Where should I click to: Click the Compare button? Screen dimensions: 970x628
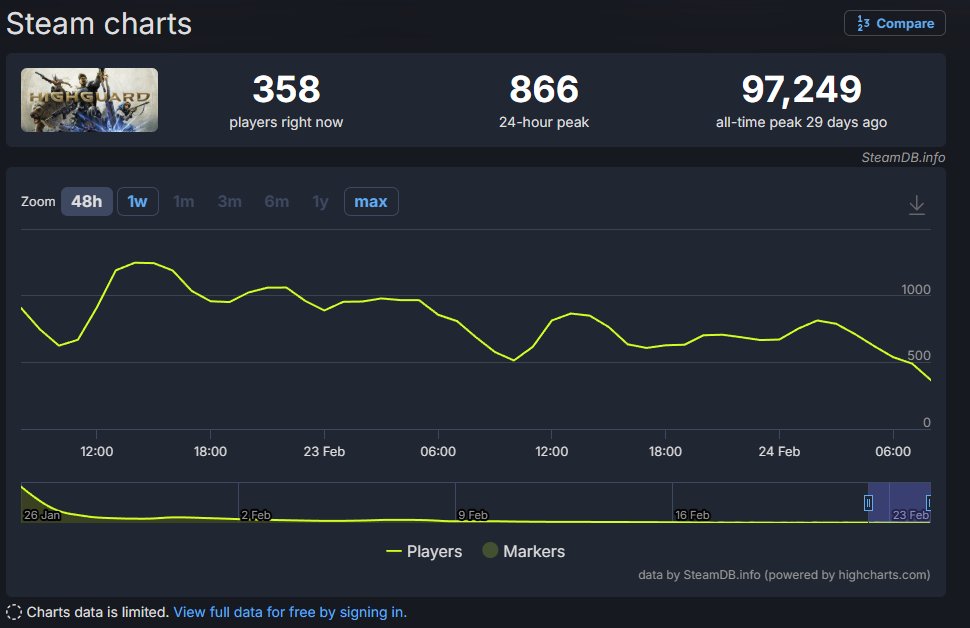click(895, 24)
